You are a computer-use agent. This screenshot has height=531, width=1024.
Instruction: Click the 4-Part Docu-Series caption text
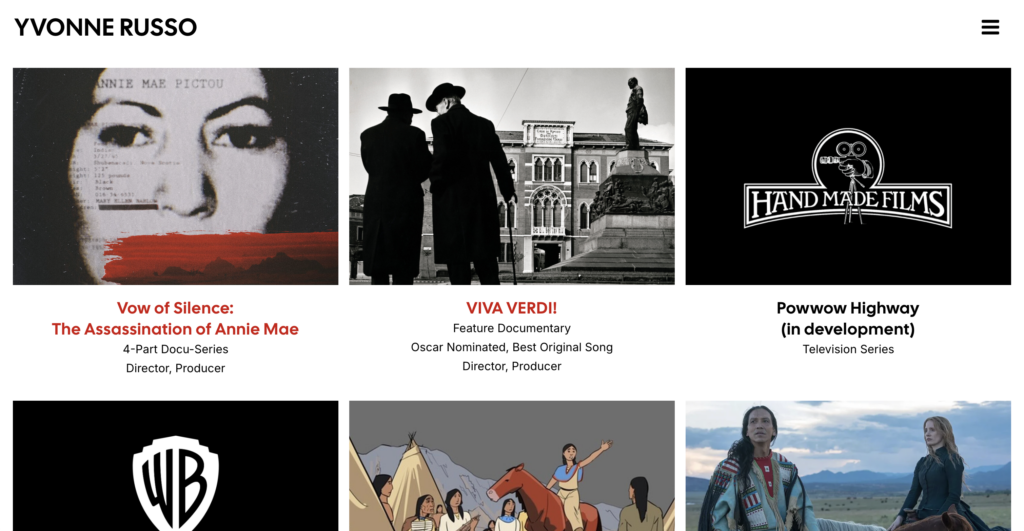pyautogui.click(x=176, y=349)
